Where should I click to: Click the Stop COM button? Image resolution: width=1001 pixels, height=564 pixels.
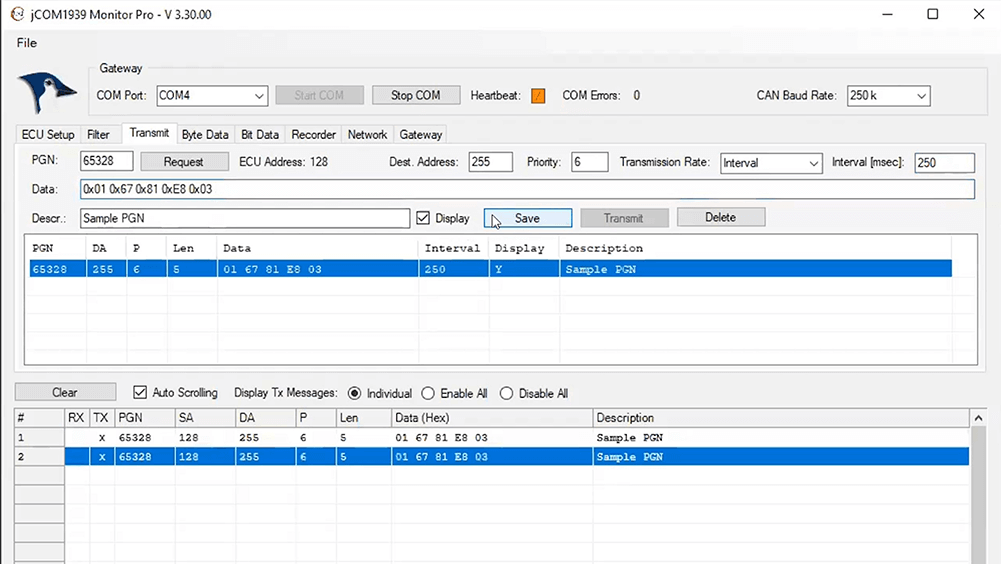(x=416, y=95)
